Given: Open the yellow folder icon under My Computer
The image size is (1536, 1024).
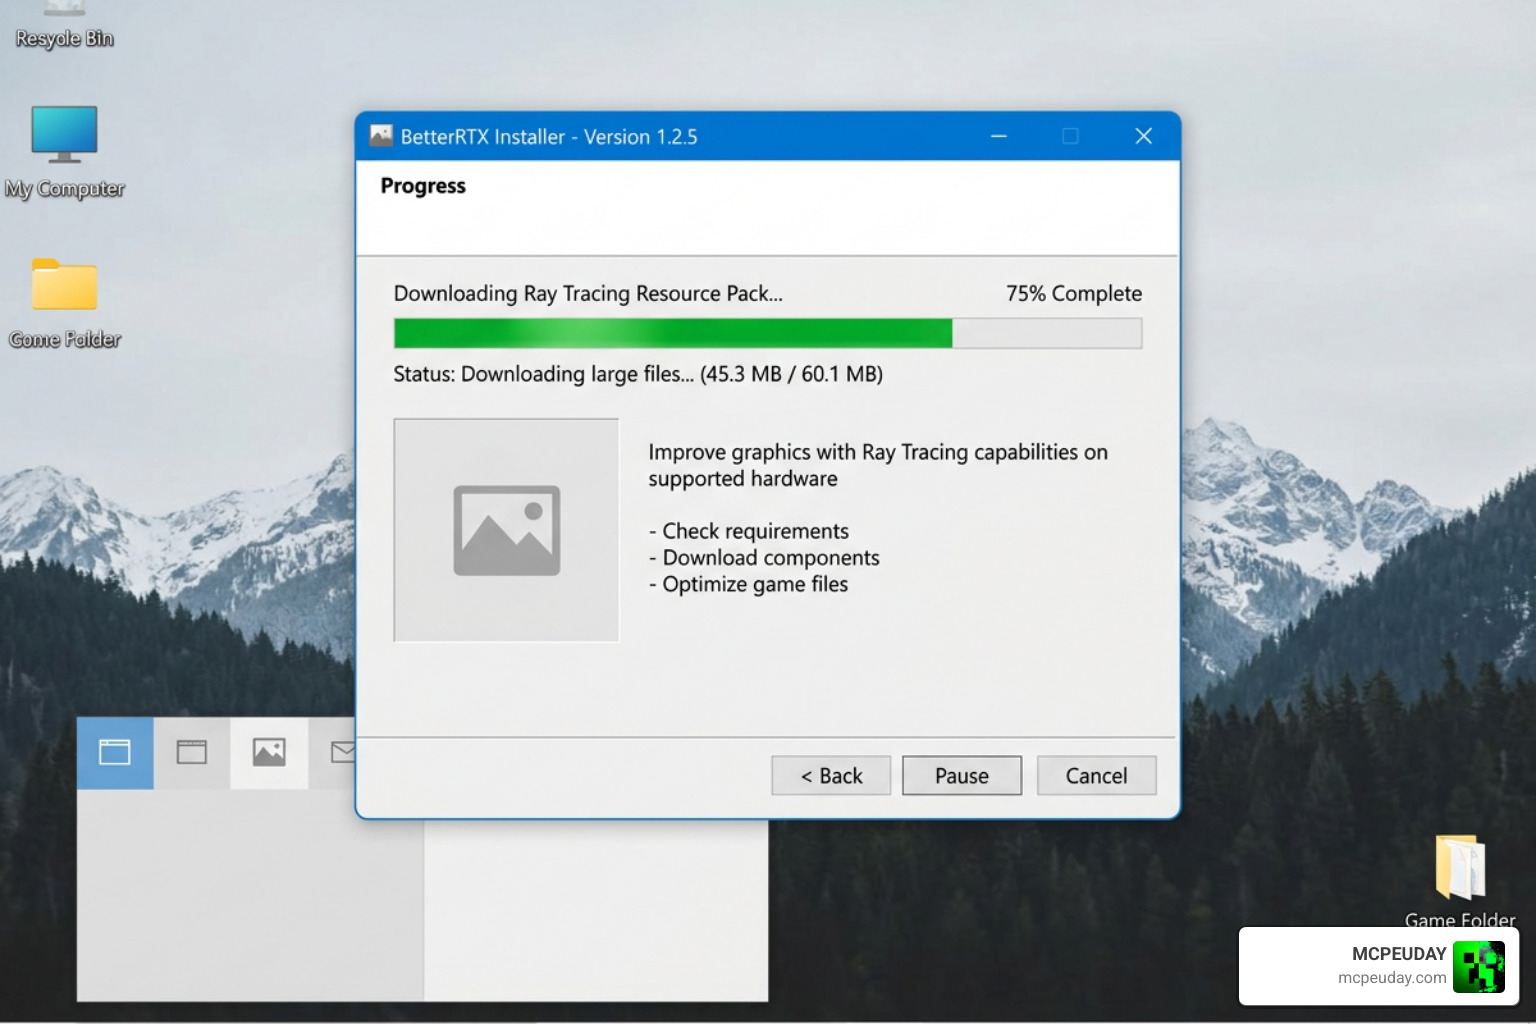Looking at the screenshot, I should click(x=64, y=285).
